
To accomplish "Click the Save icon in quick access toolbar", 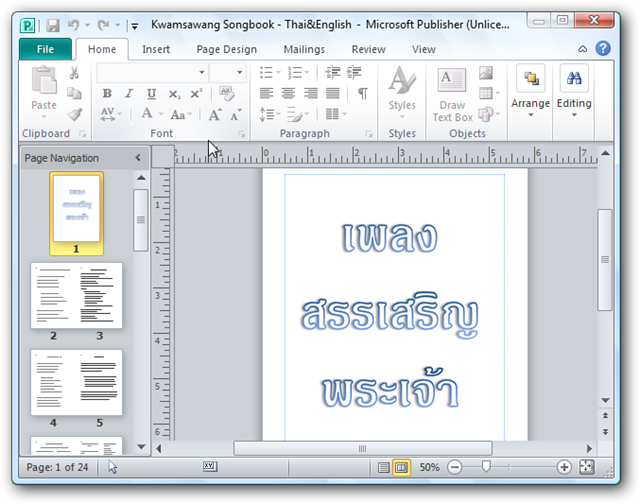I will coord(53,26).
